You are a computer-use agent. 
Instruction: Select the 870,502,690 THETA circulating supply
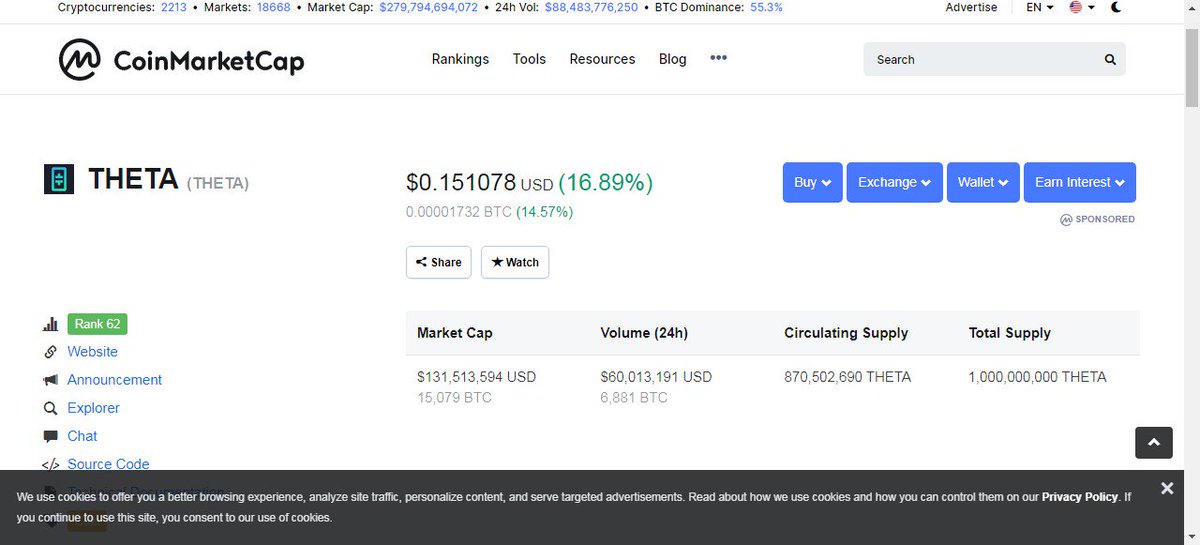tap(847, 377)
